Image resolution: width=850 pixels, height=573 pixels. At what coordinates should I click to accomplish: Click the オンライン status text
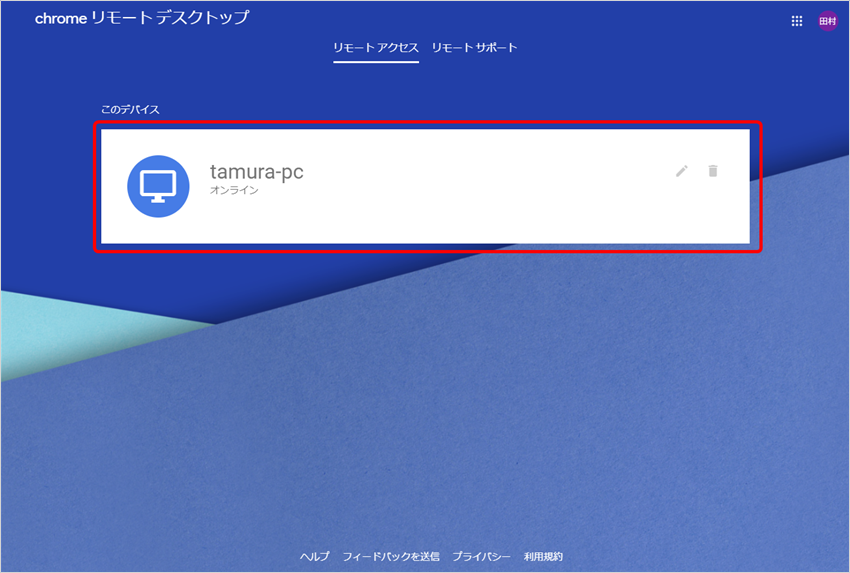(234, 190)
